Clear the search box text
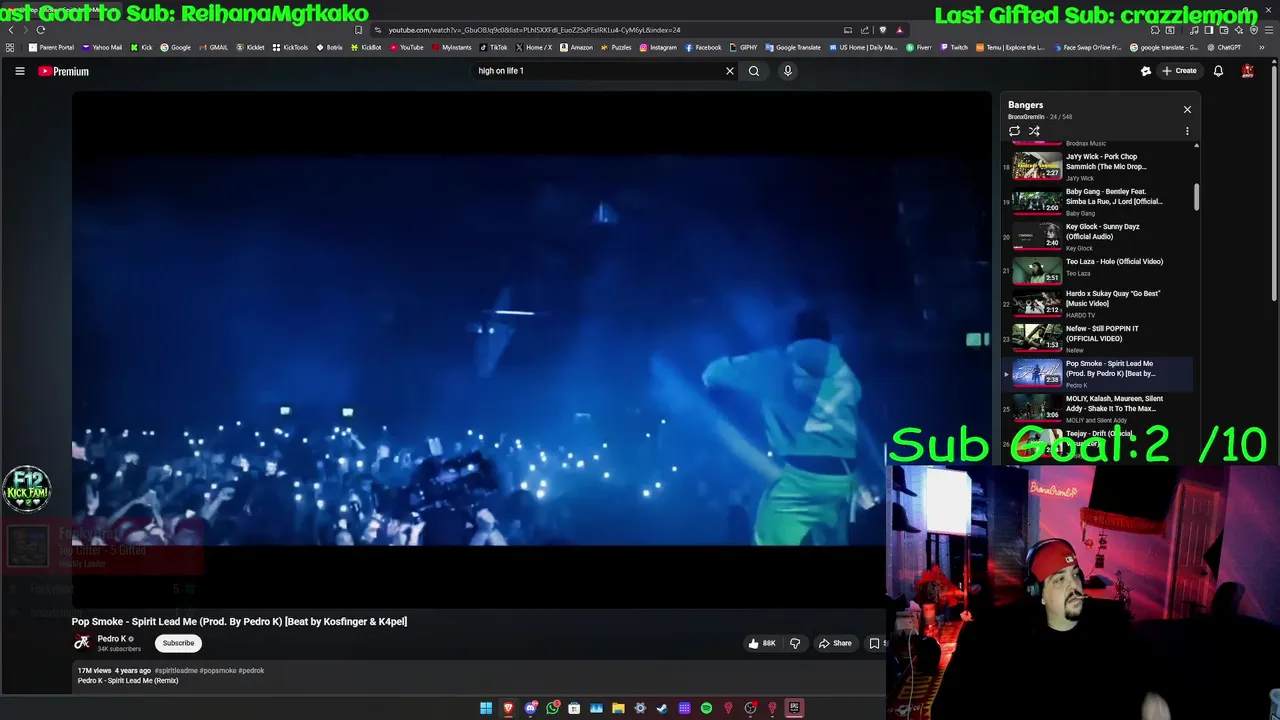The width and height of the screenshot is (1280, 720). click(x=729, y=71)
